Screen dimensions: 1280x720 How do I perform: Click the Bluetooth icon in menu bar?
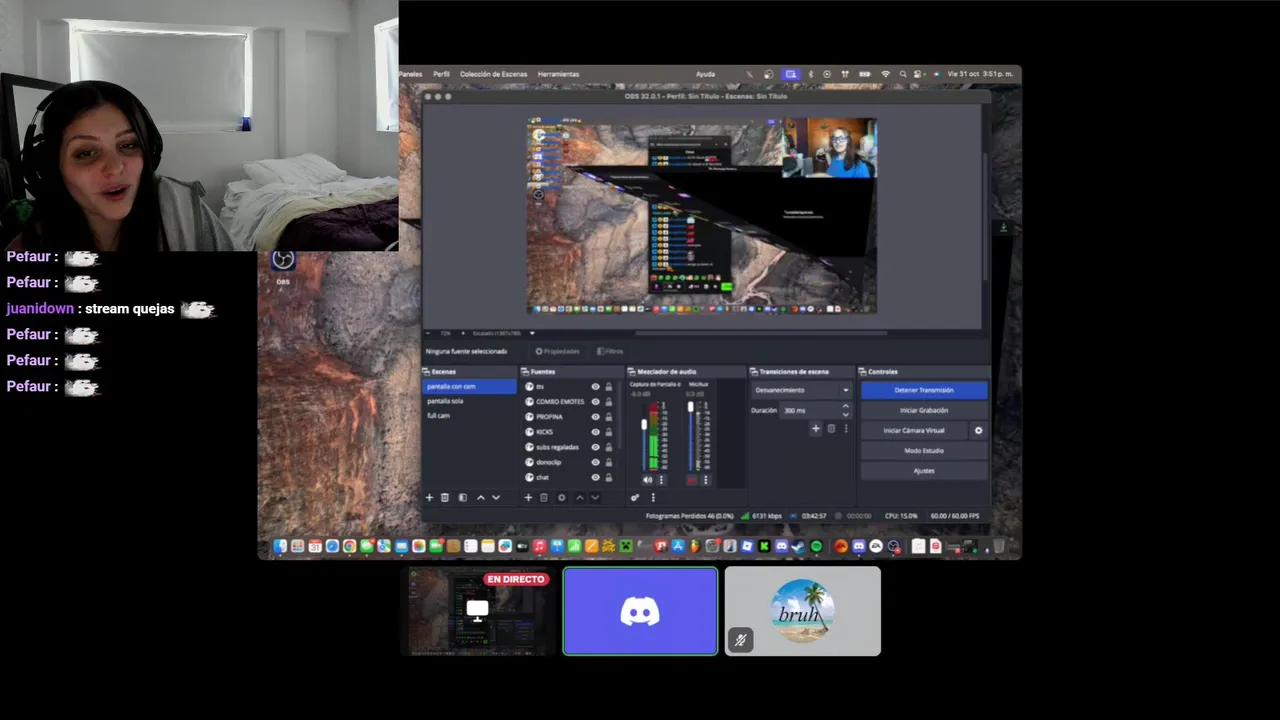(x=811, y=74)
